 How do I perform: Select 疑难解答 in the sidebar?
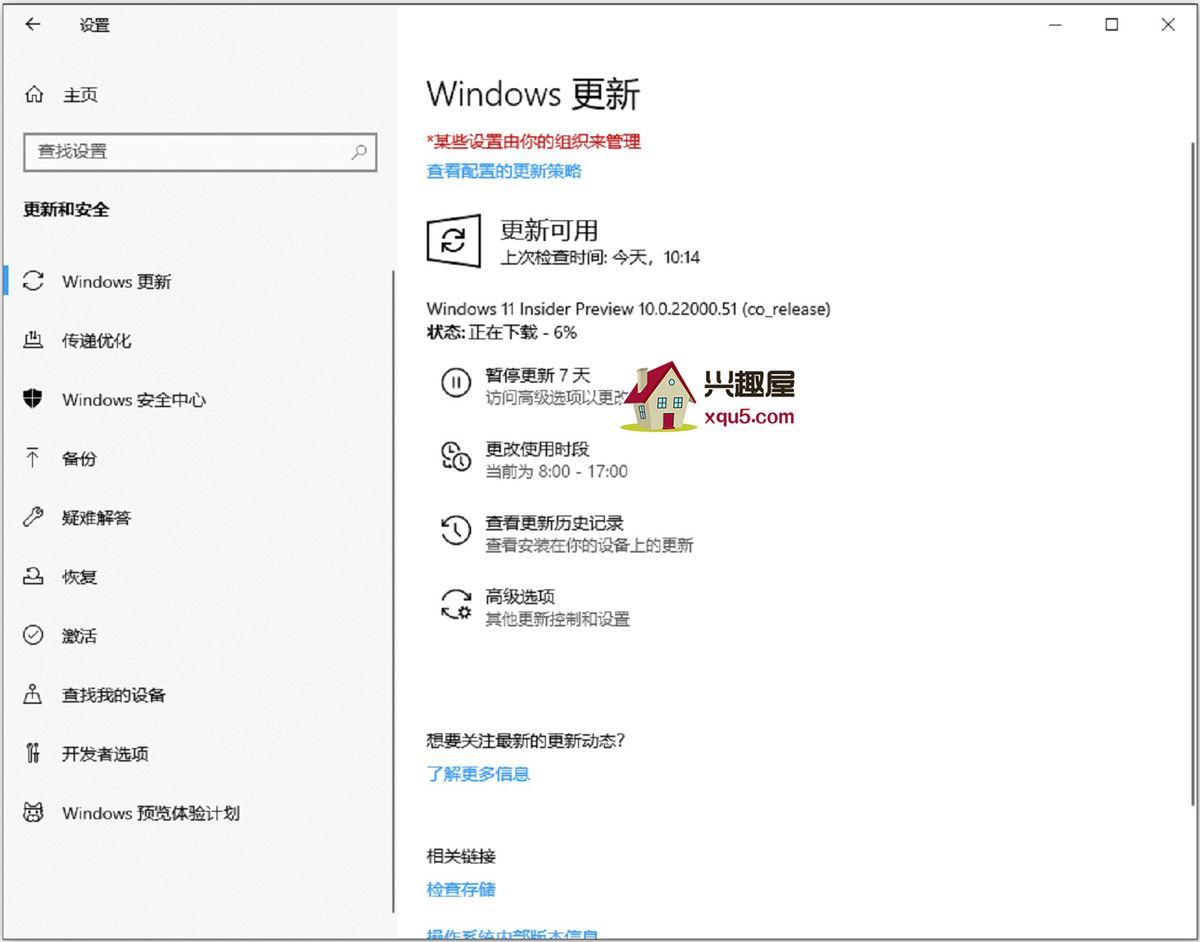(x=97, y=517)
